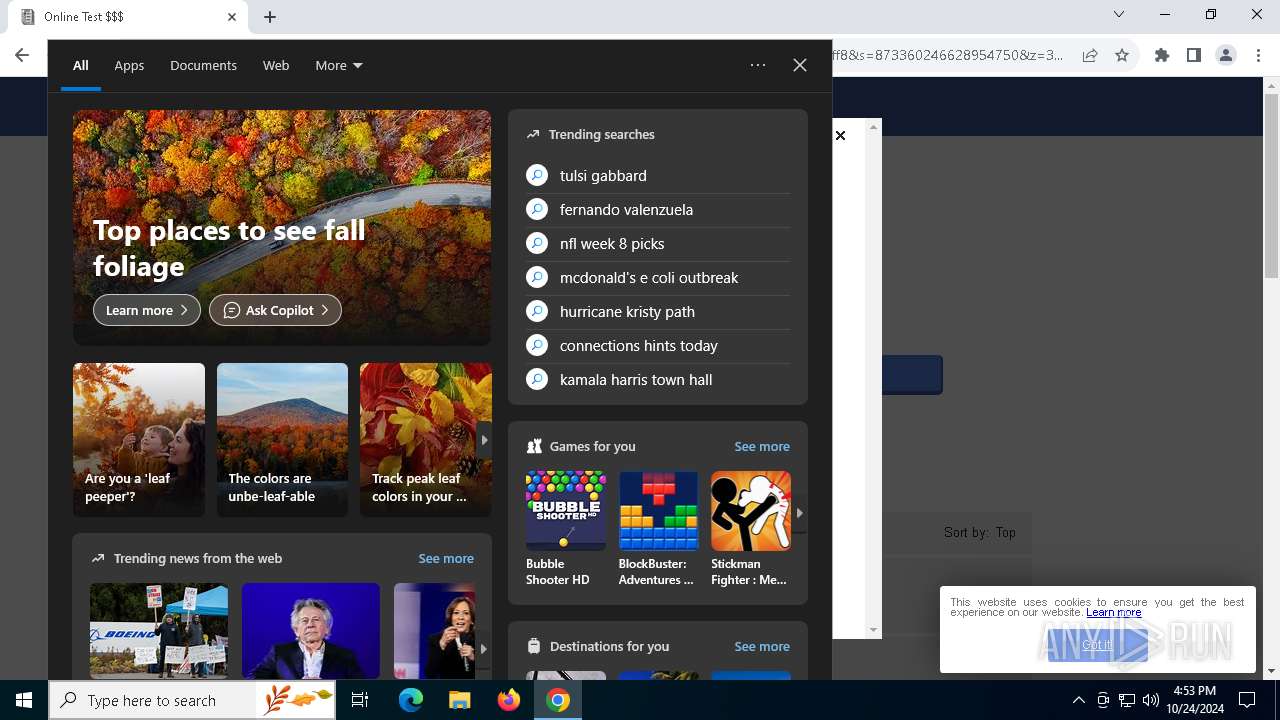Open the Boeing strike news thumbnail
This screenshot has width=1280, height=720.
[x=159, y=631]
